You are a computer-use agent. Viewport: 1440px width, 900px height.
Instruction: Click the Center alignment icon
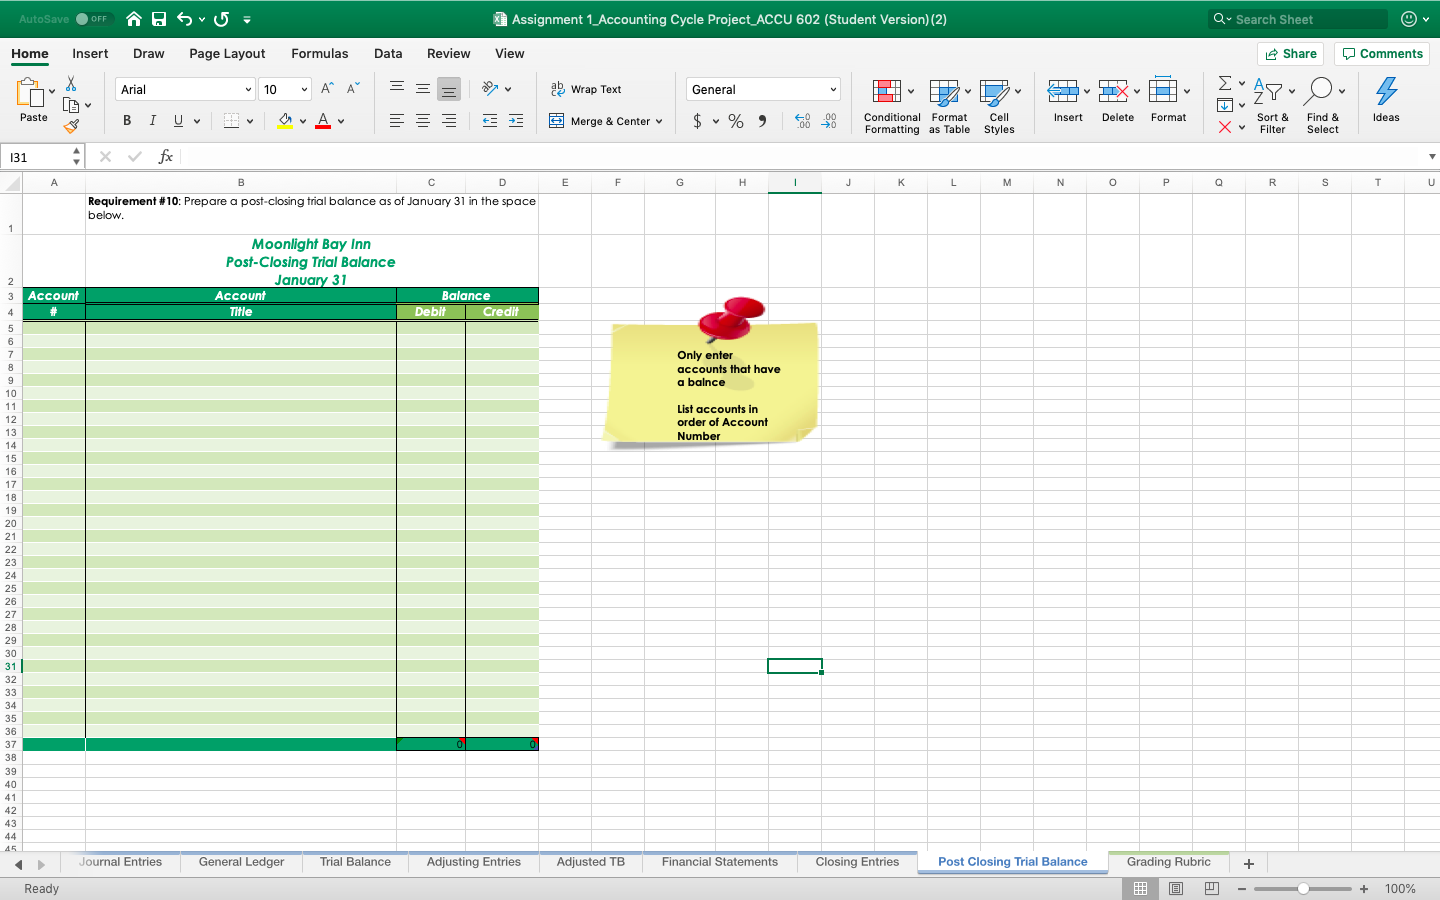[423, 121]
